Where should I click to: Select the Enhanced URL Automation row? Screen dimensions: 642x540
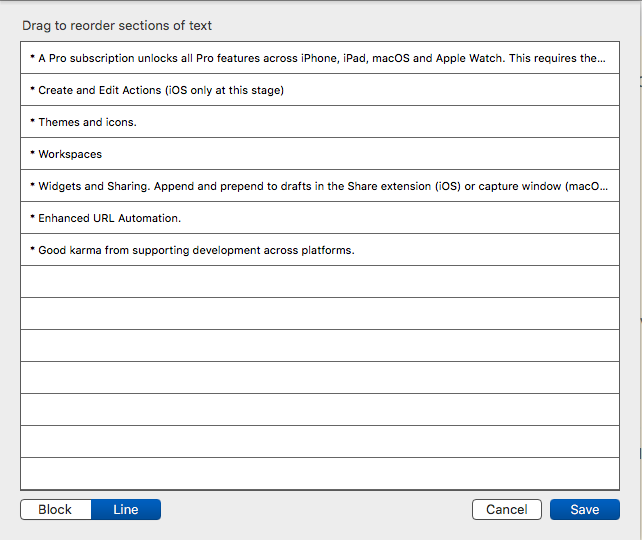pos(320,218)
